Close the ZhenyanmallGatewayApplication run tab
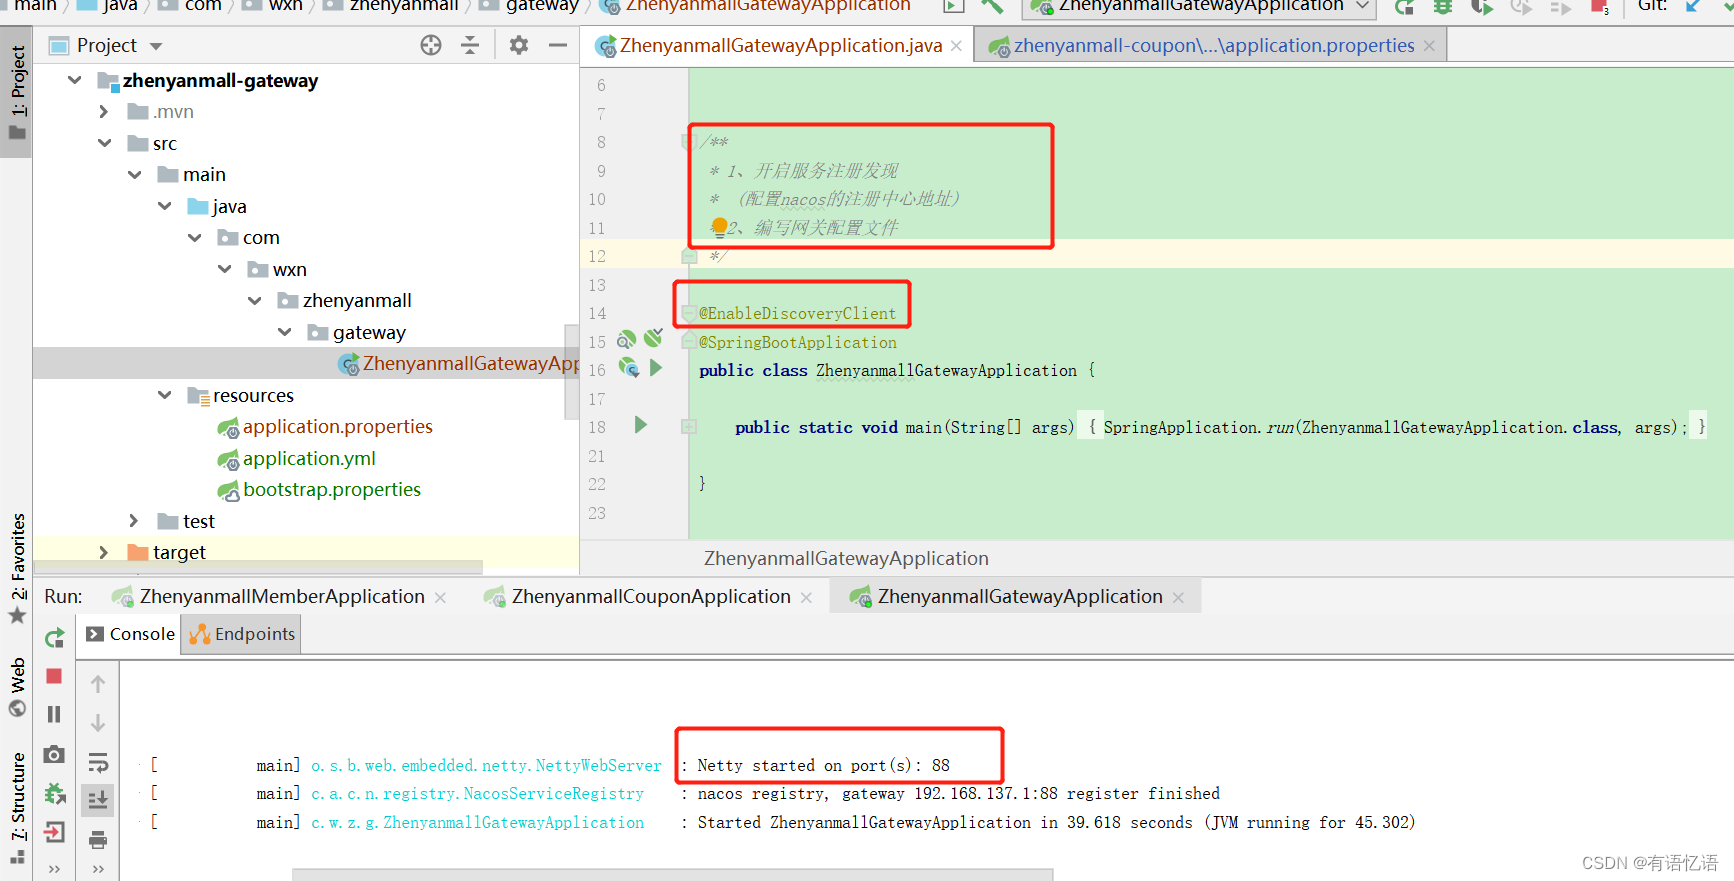This screenshot has height=881, width=1734. tap(1178, 597)
